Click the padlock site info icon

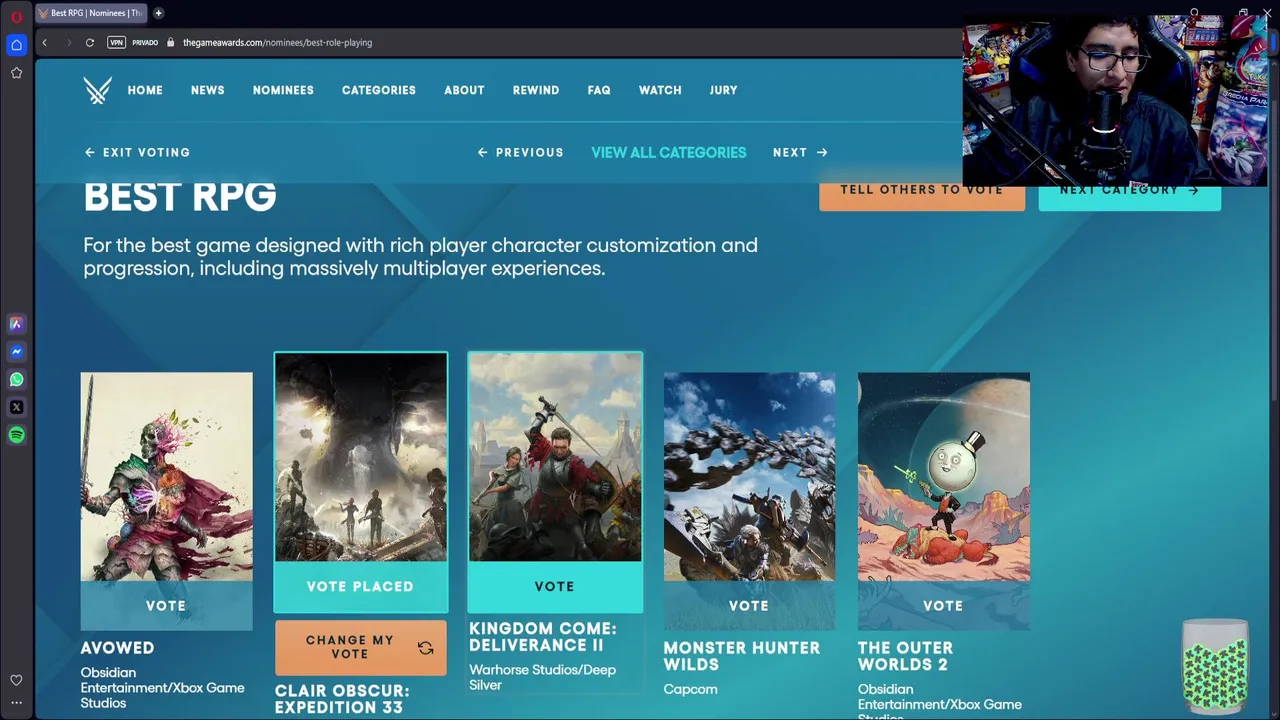[171, 42]
